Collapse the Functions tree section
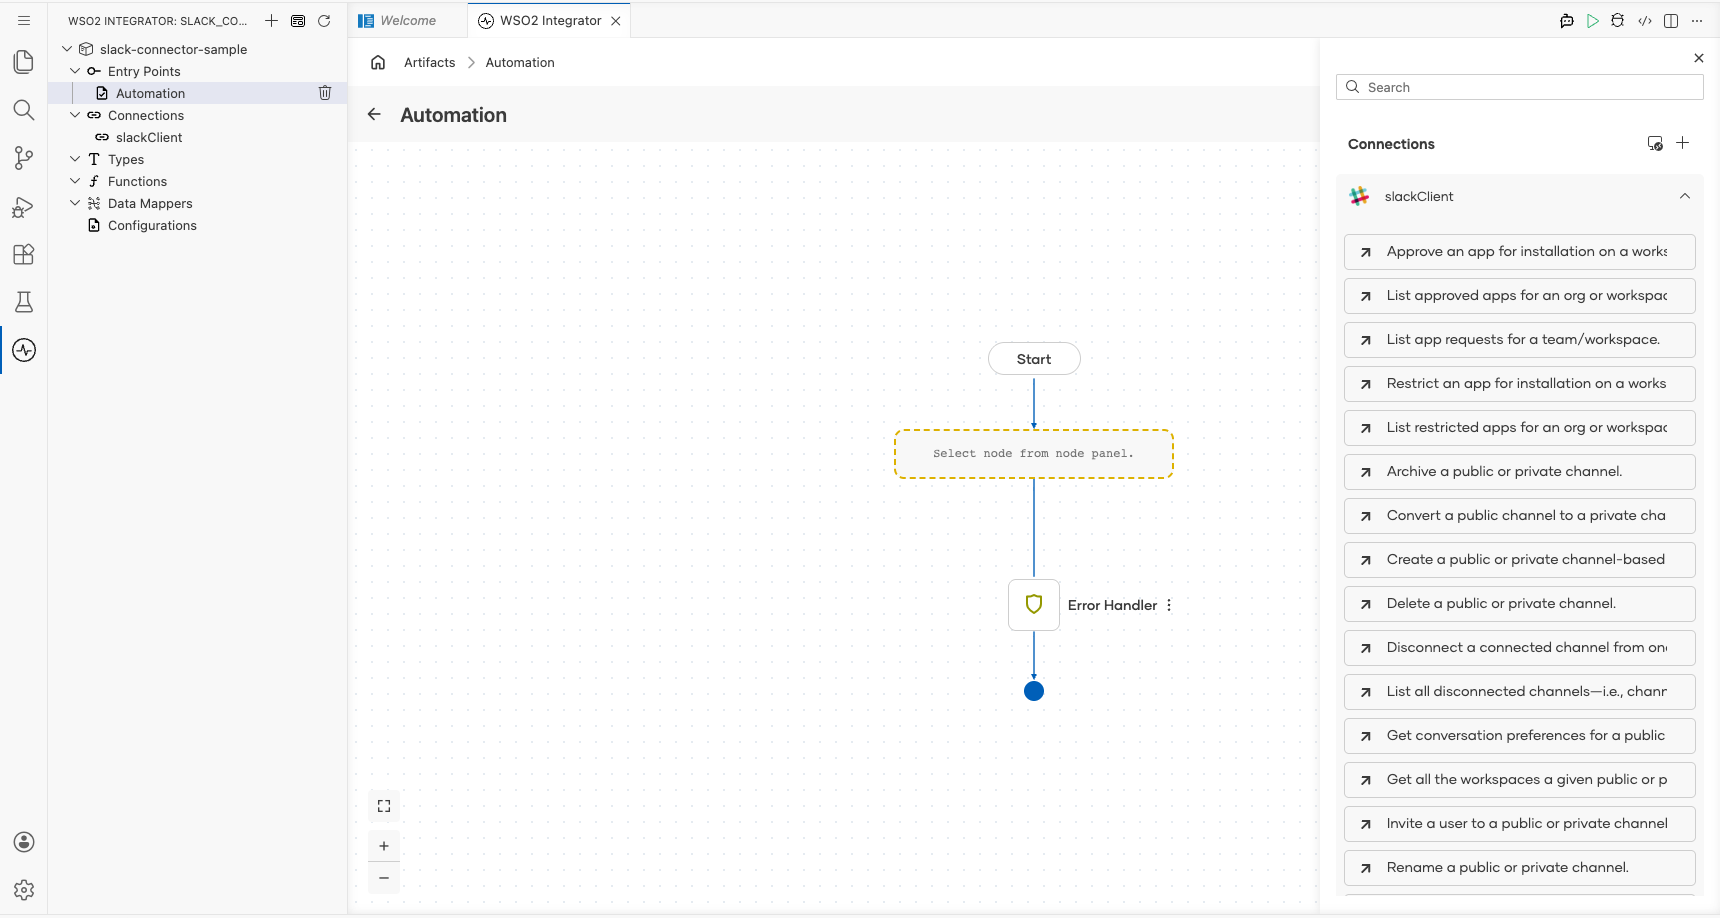This screenshot has height=918, width=1720. [75, 181]
